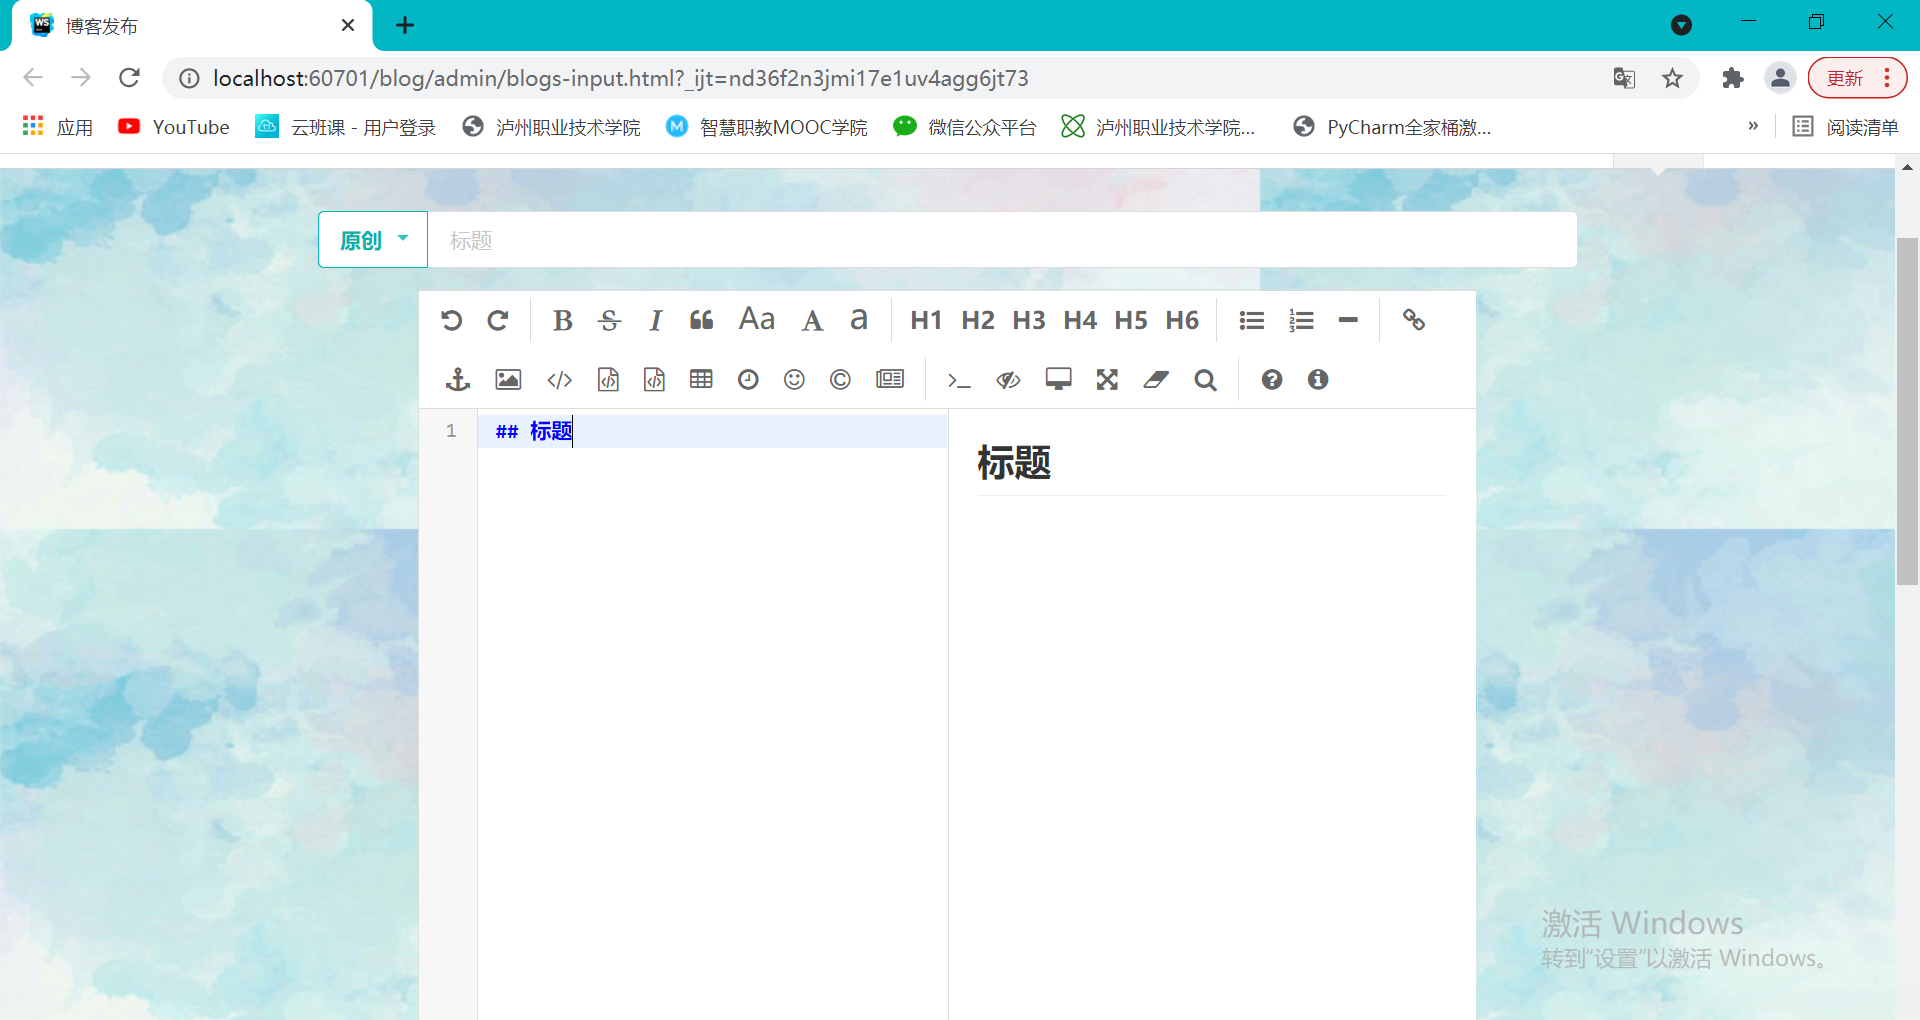Insert an image
The height and width of the screenshot is (1020, 1920).
pyautogui.click(x=507, y=380)
